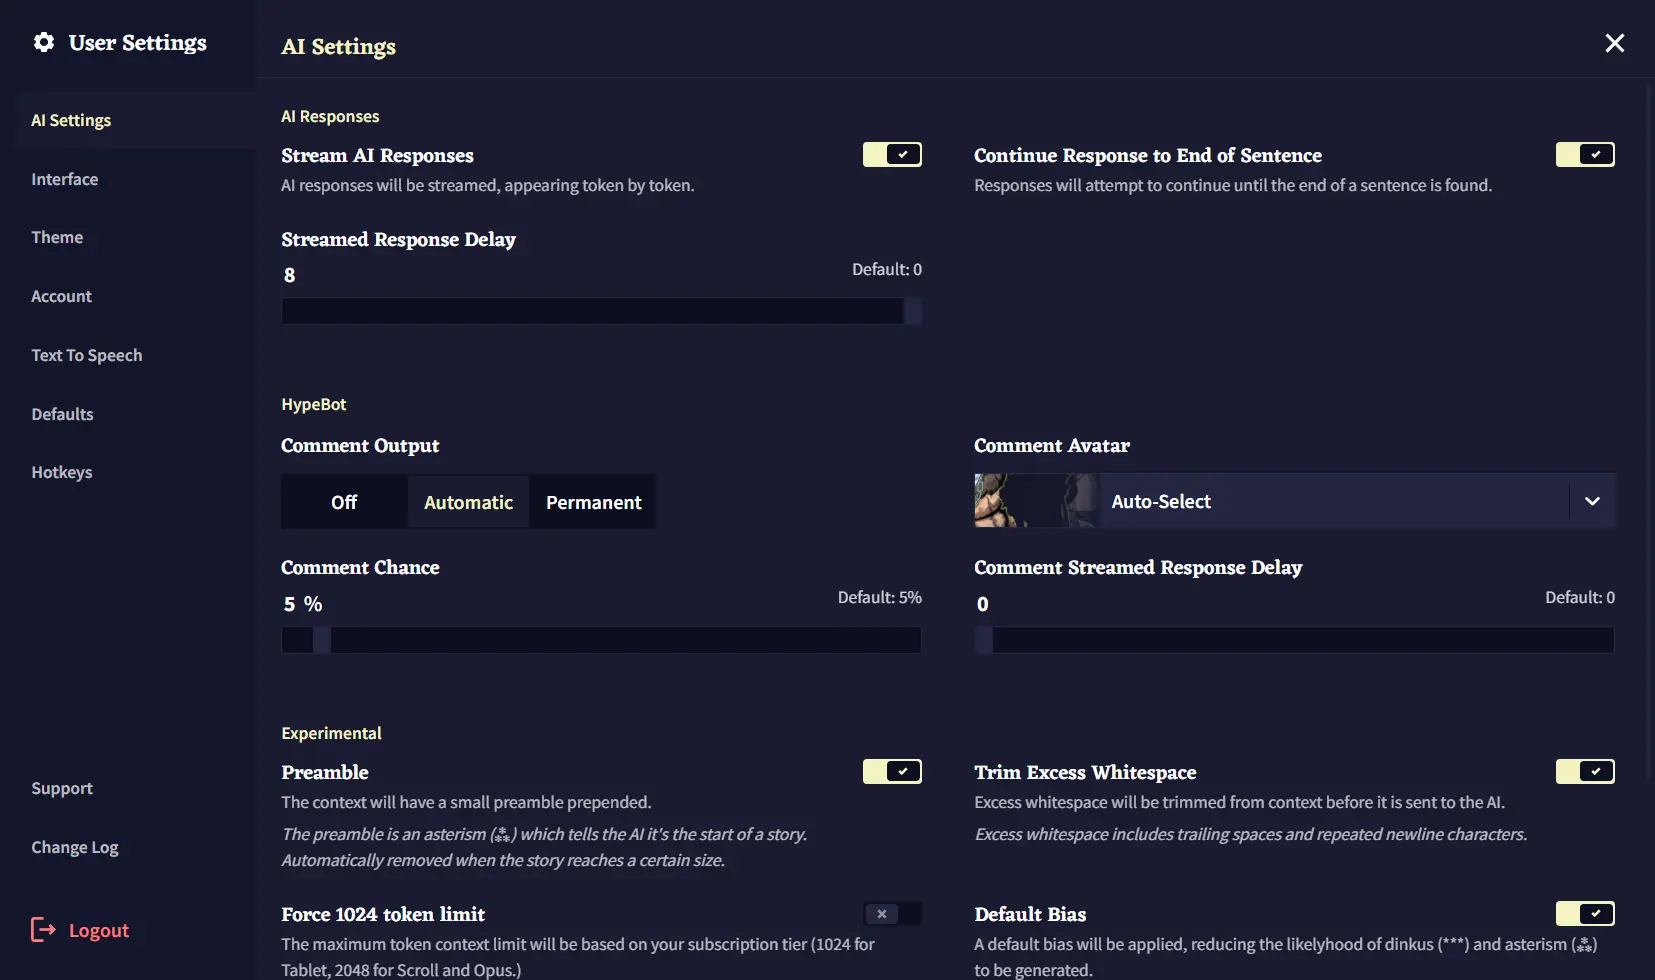Enable Force 1024 token limit
This screenshot has width=1655, height=980.
(891, 913)
